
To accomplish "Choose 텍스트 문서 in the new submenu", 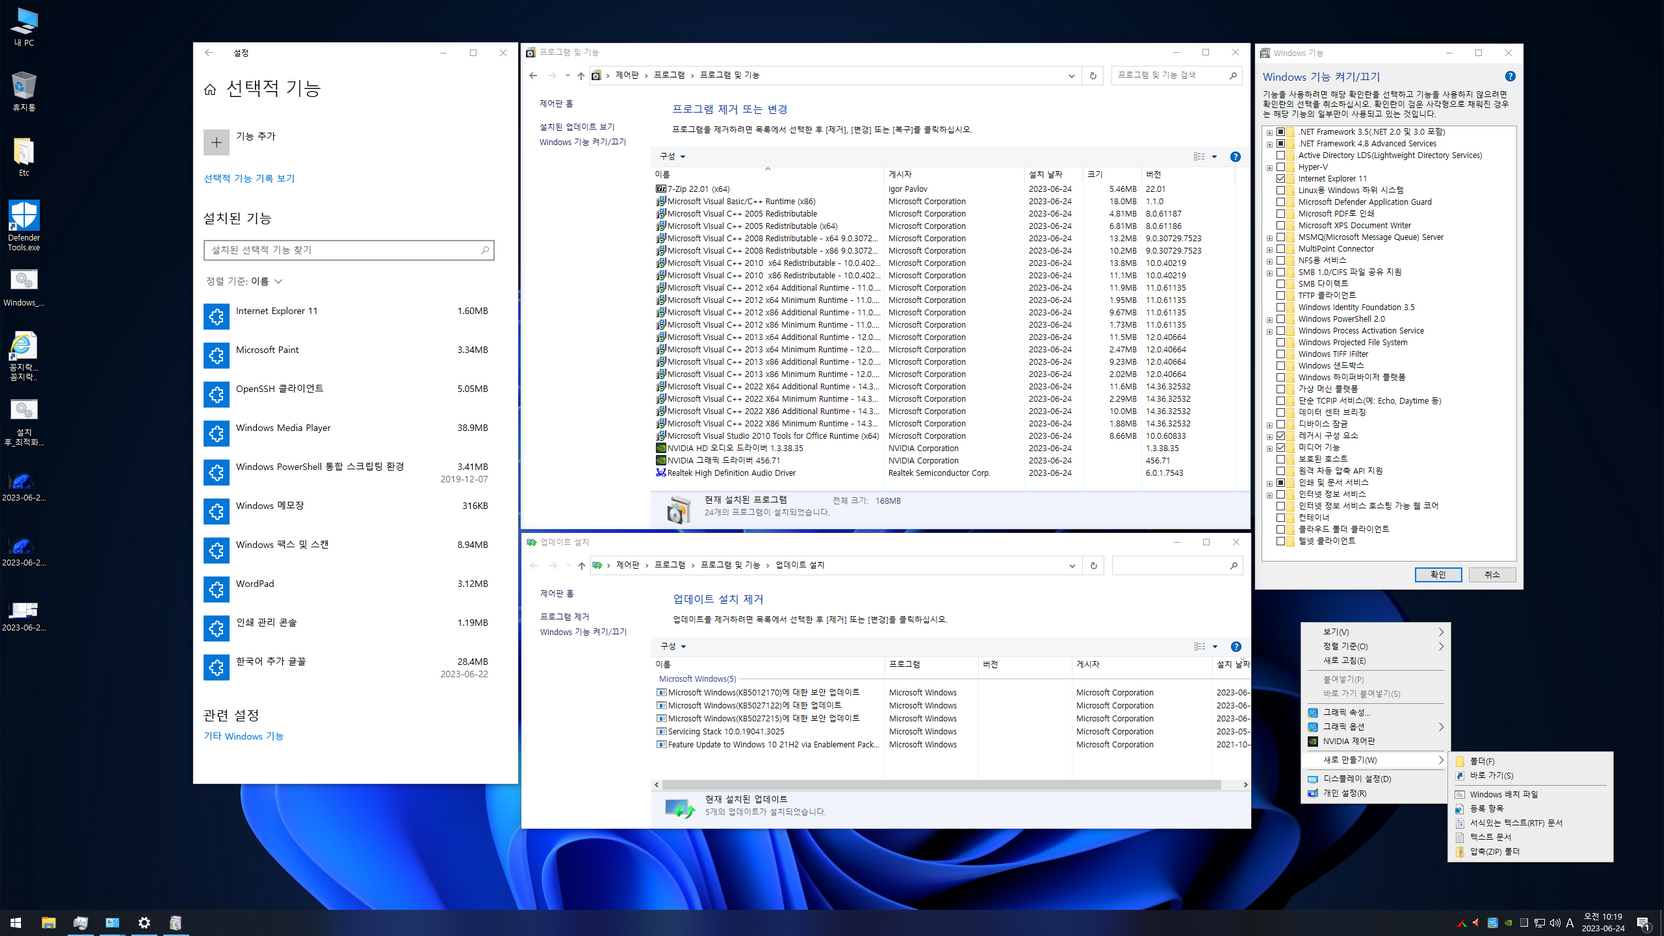I will point(1530,837).
